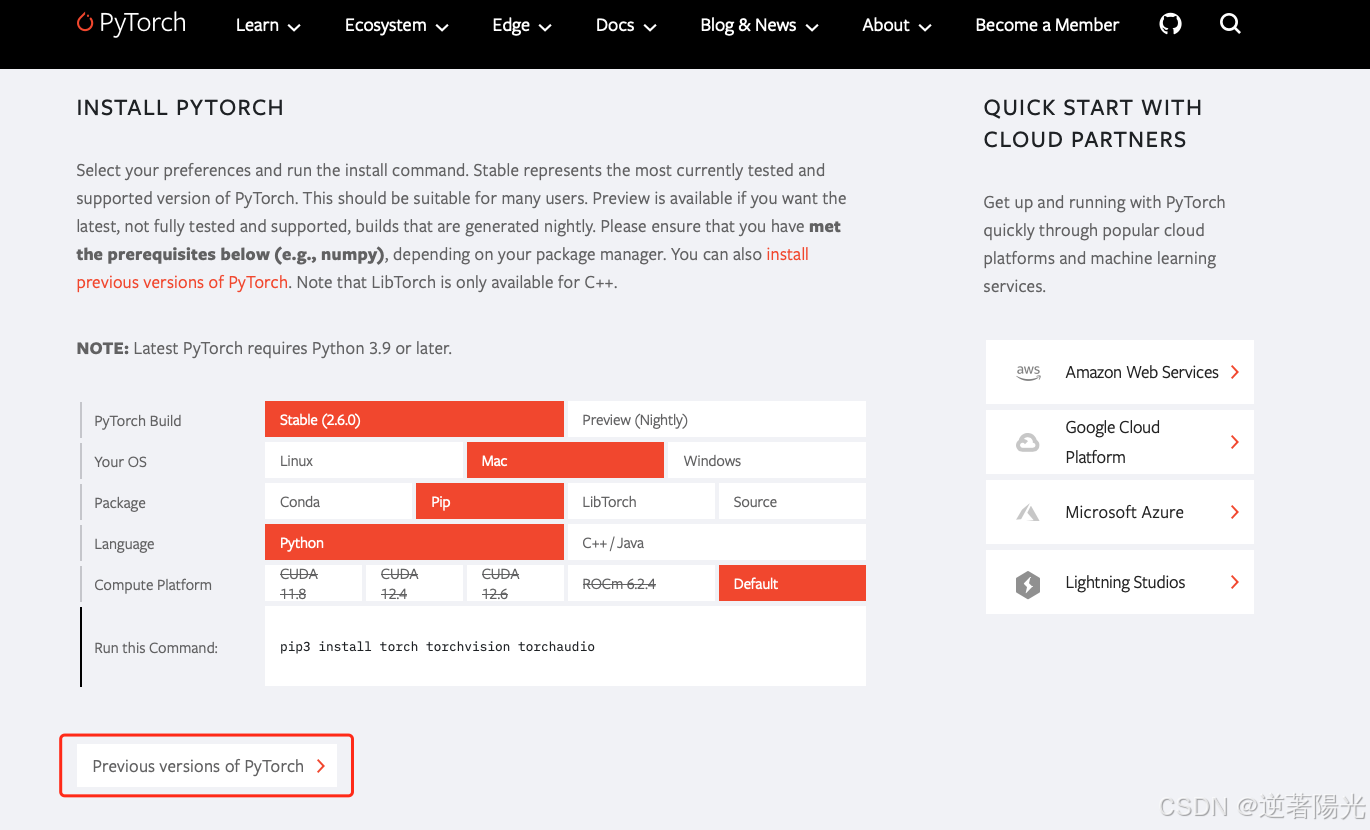Click the Run this Command label
The width and height of the screenshot is (1370, 830).
coord(156,648)
